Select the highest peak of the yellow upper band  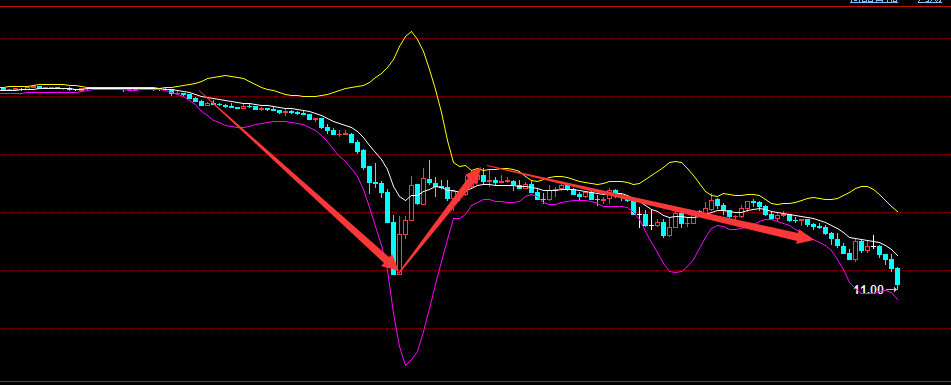pos(411,32)
